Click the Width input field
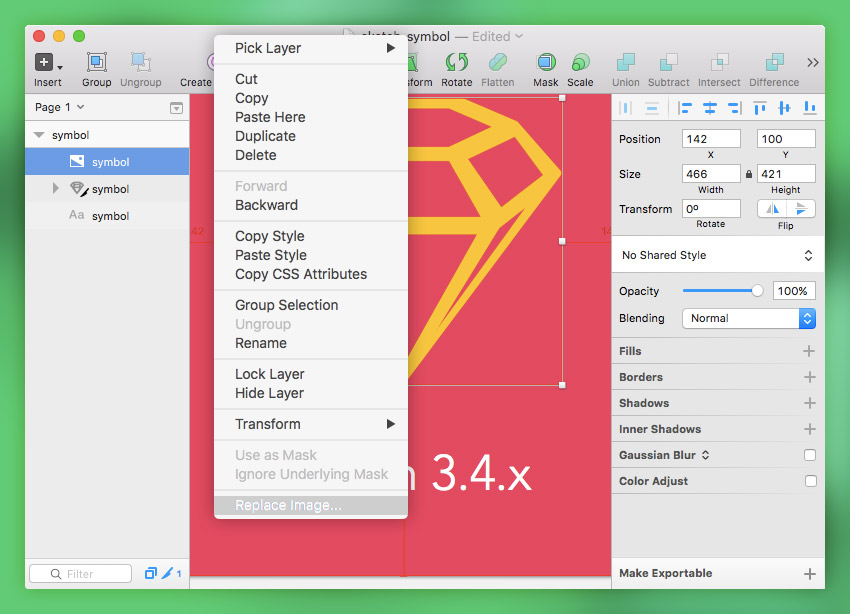Image resolution: width=850 pixels, height=614 pixels. tap(711, 174)
